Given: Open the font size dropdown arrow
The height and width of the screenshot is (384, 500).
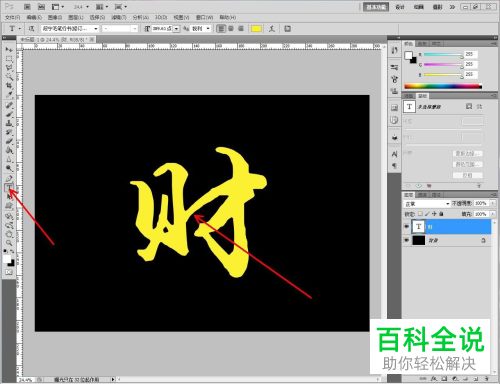Looking at the screenshot, I should click(176, 29).
